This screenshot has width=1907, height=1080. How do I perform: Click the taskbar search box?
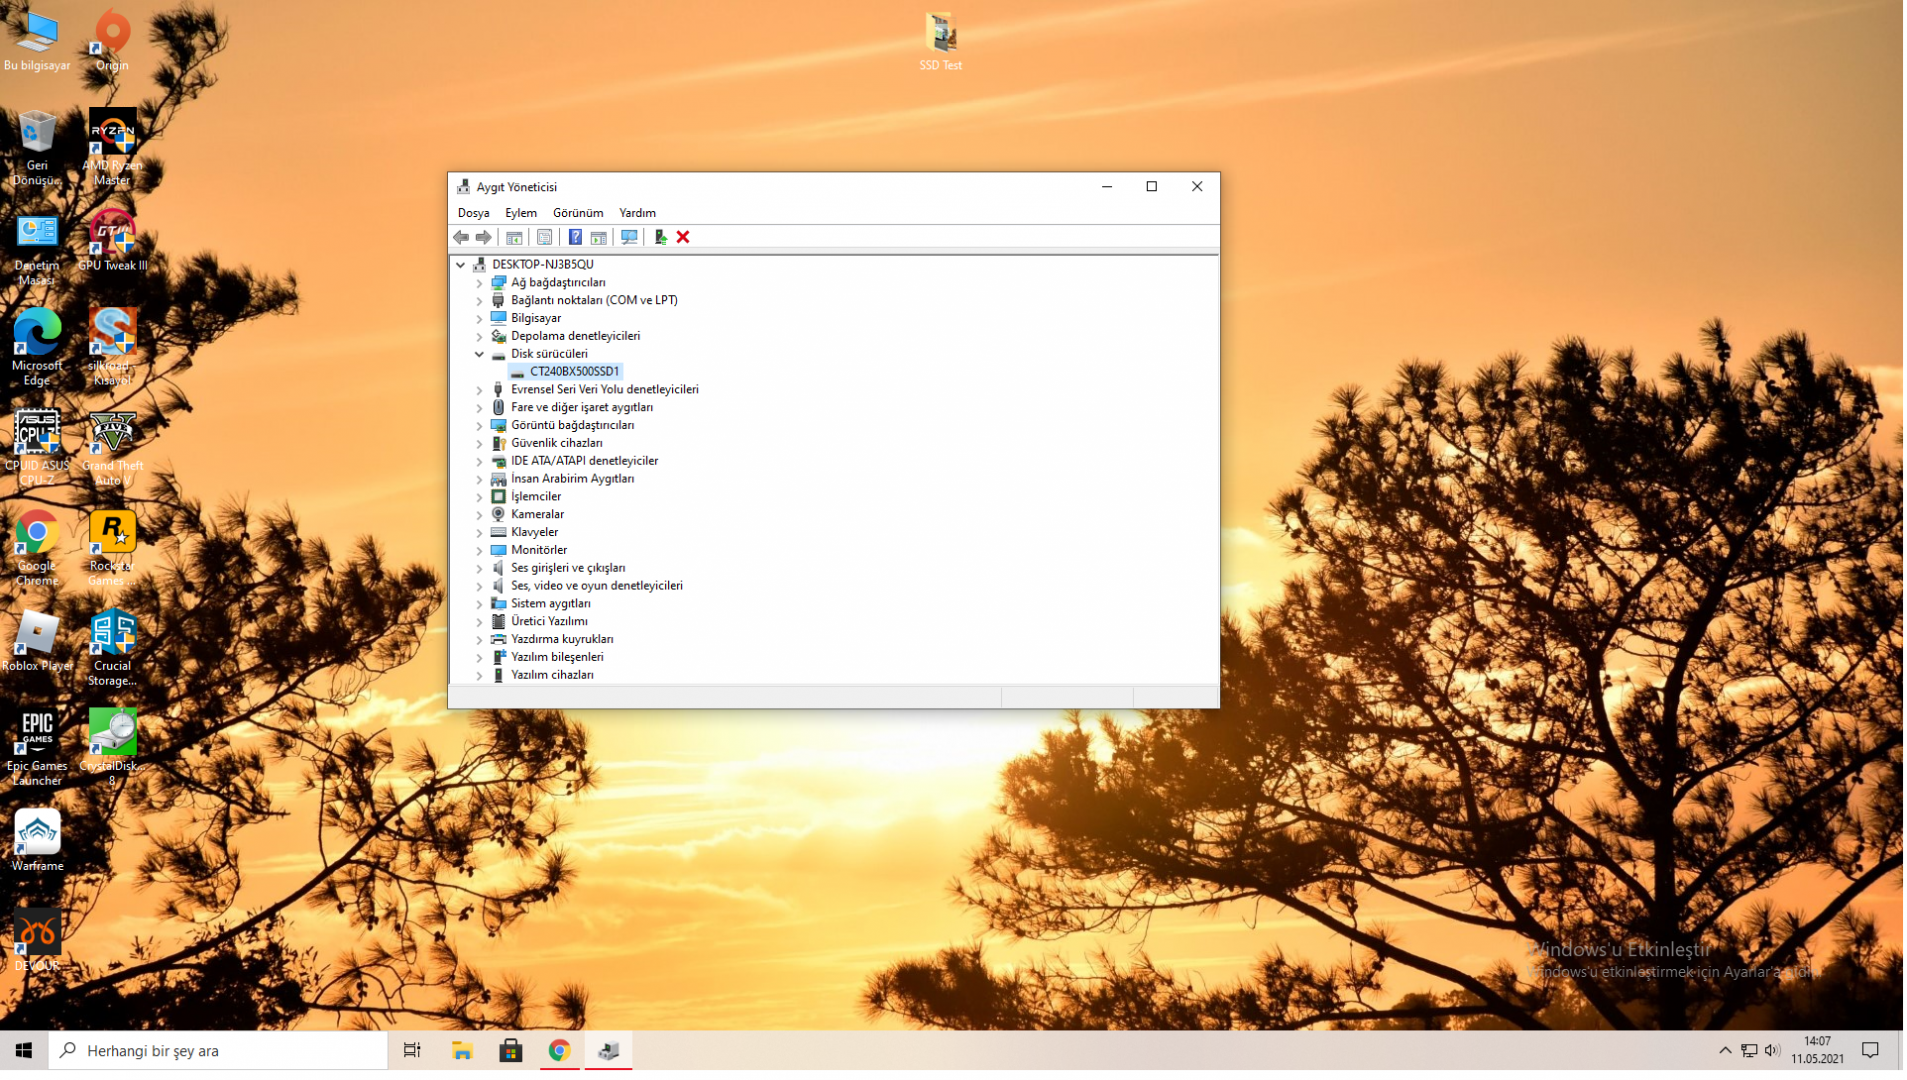218,1051
